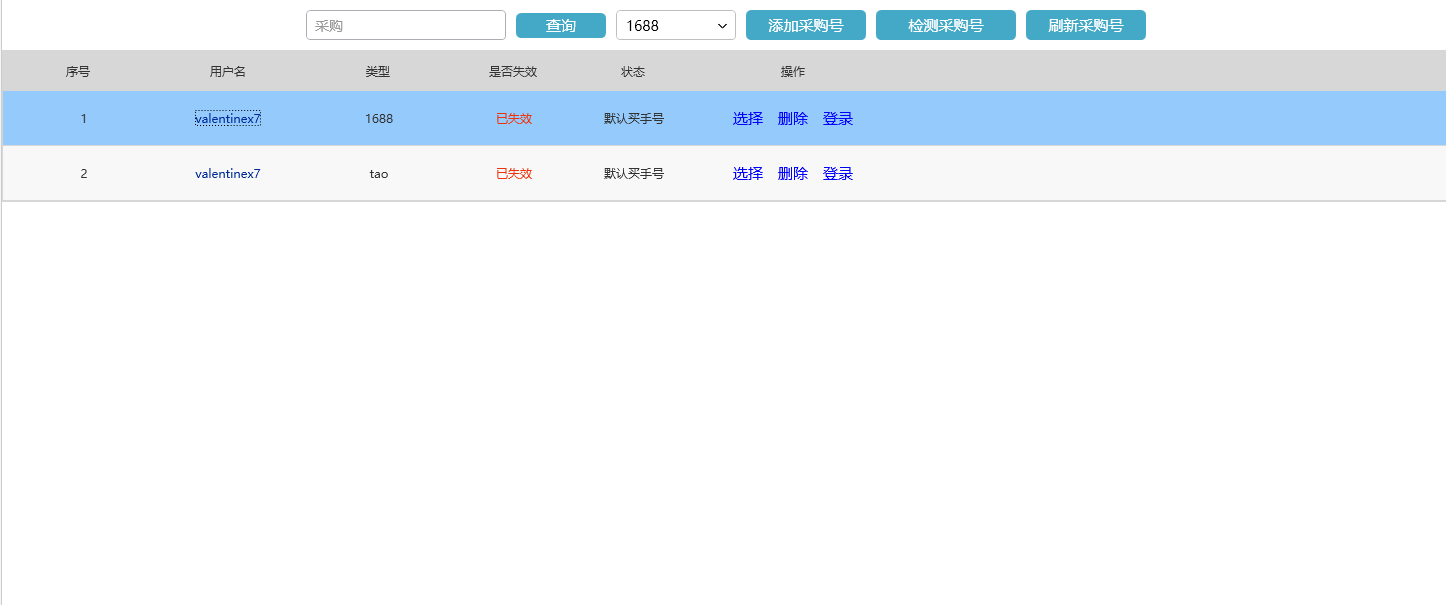Open the valentinex7 username link in row 1
Image resolution: width=1446 pixels, height=605 pixels.
click(x=227, y=118)
